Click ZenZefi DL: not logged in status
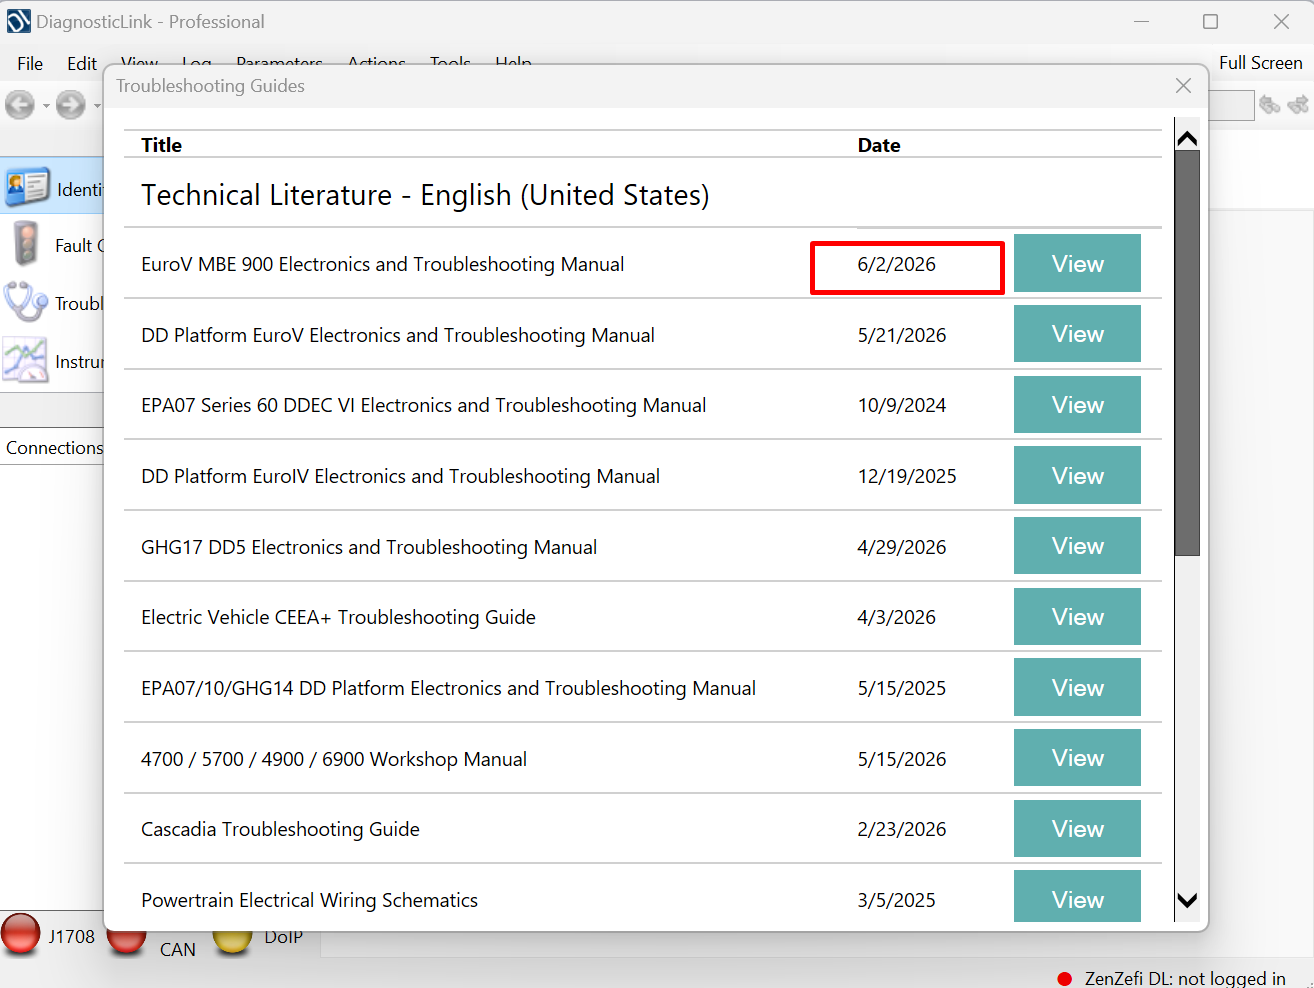The image size is (1314, 988). tap(1185, 979)
